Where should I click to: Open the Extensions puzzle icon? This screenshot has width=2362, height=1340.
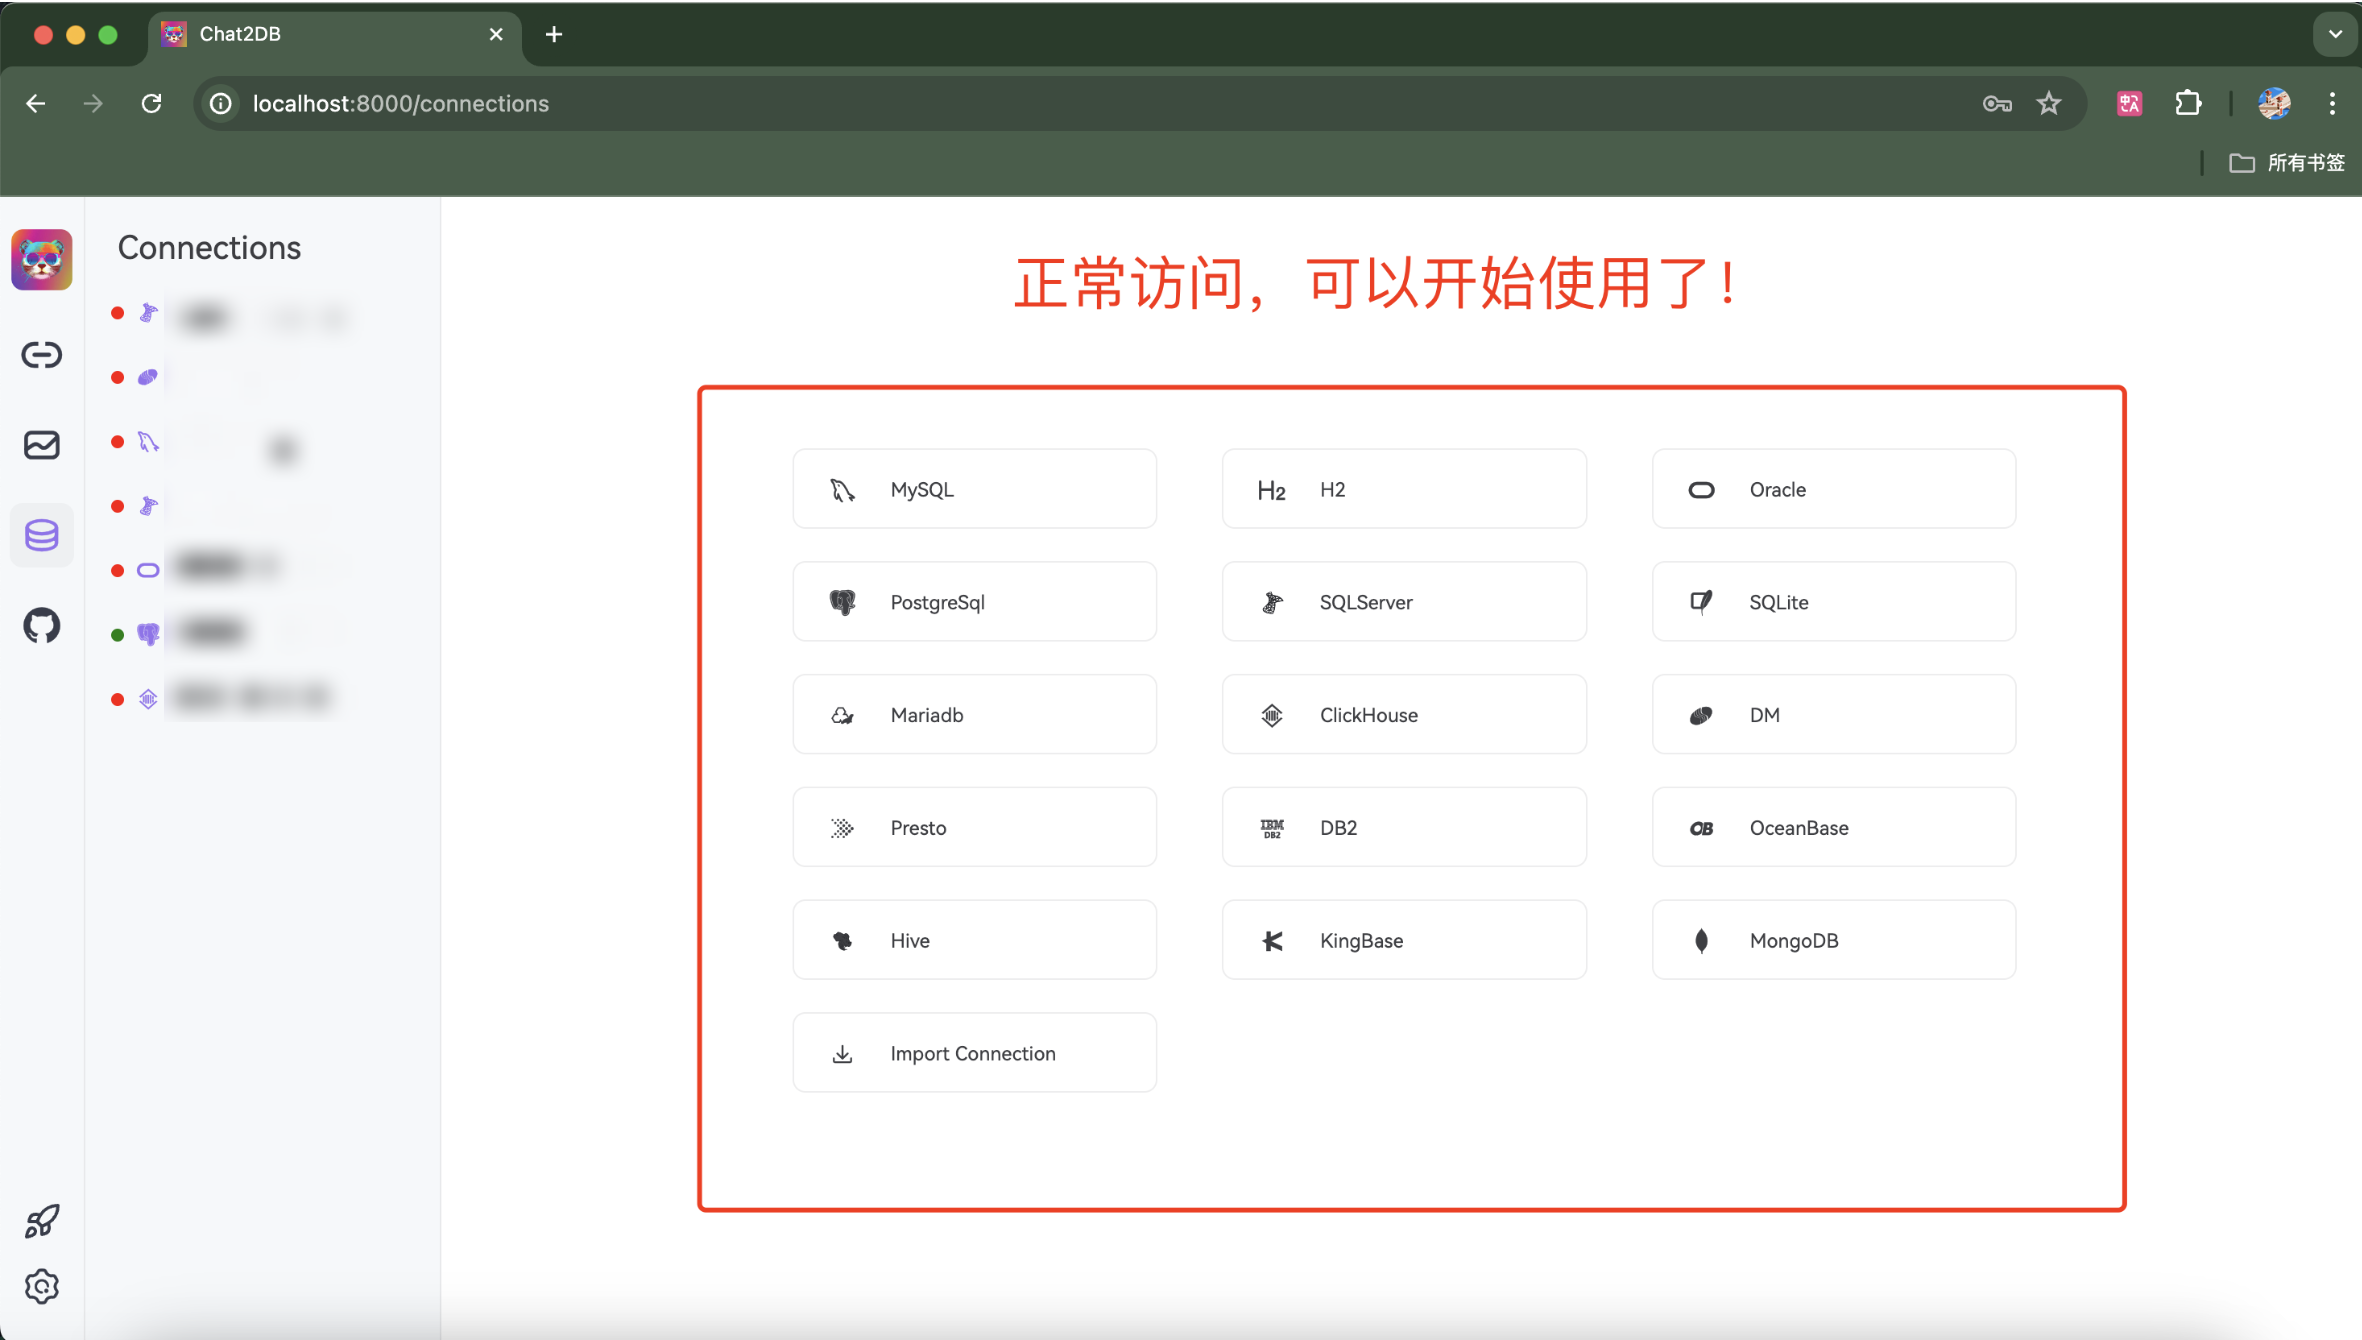tap(2188, 103)
